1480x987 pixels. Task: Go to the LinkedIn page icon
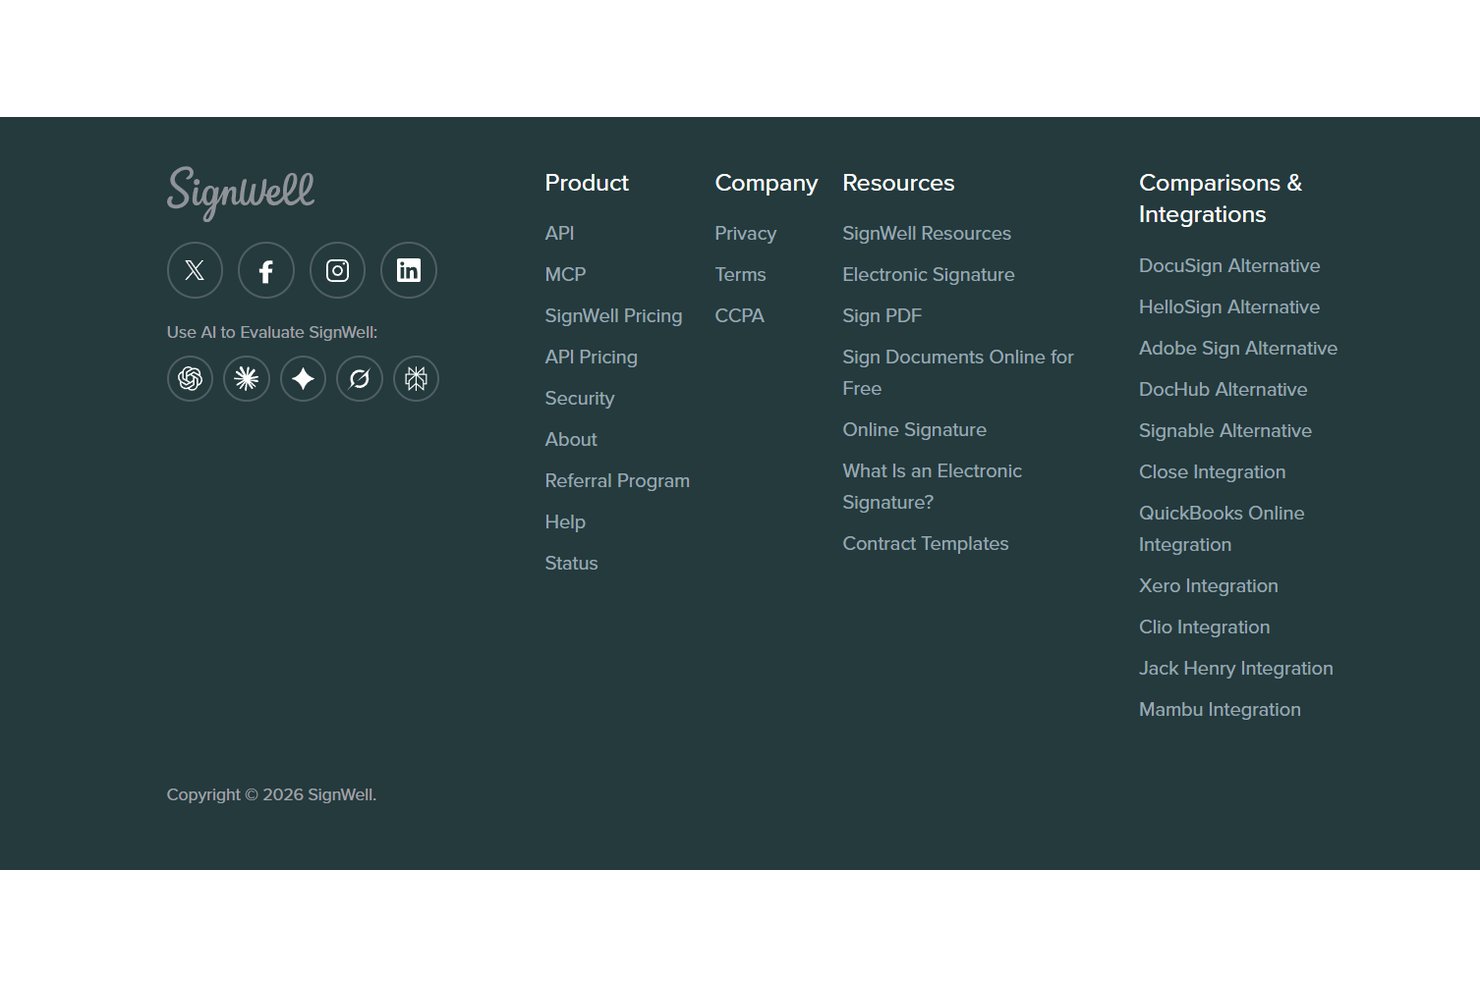[409, 270]
